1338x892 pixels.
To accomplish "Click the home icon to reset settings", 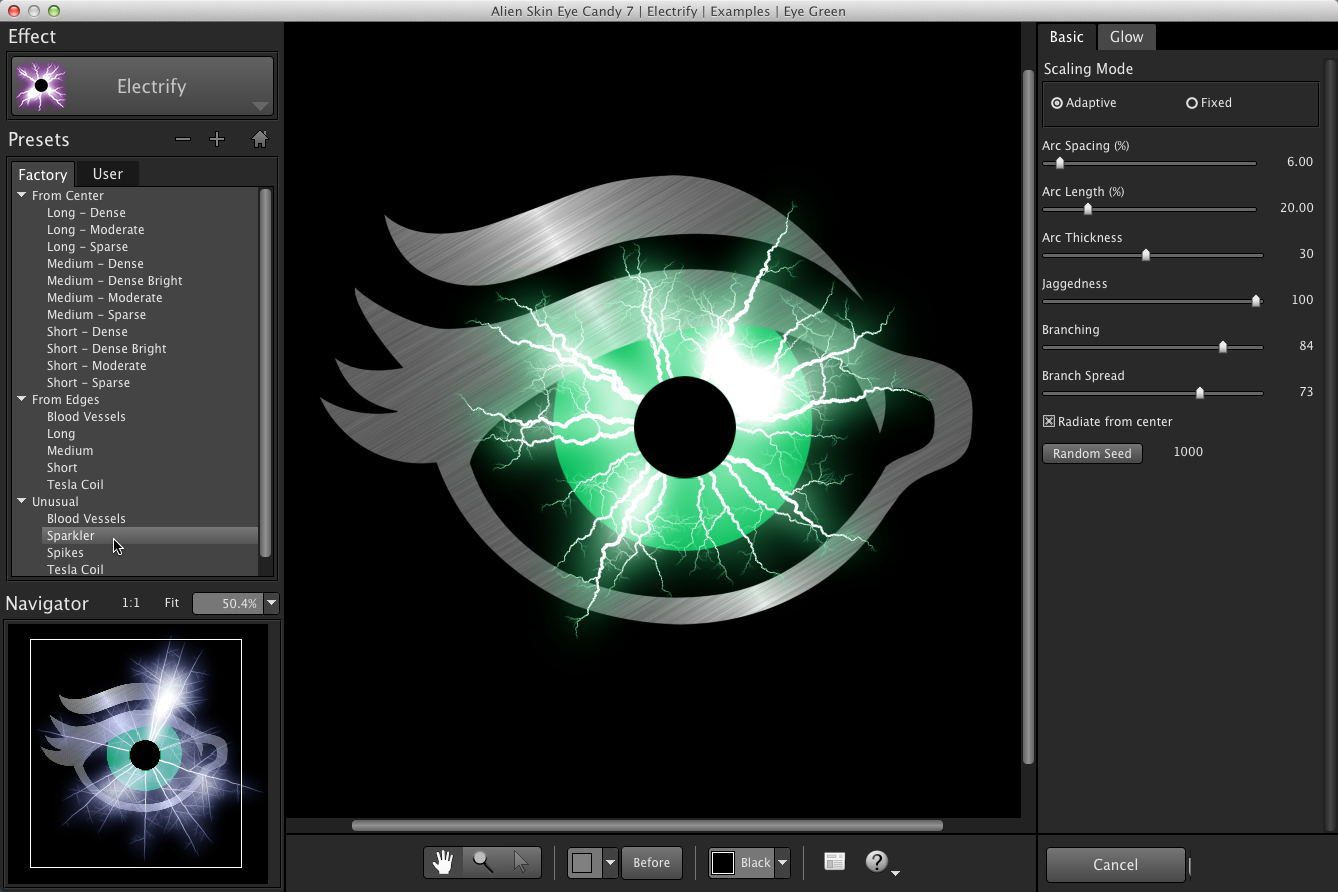I will [259, 139].
